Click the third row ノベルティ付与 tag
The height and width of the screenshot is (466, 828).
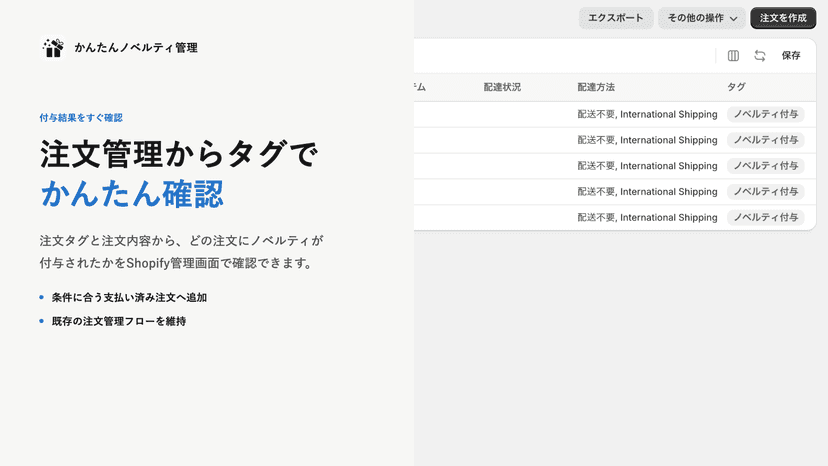(x=766, y=166)
